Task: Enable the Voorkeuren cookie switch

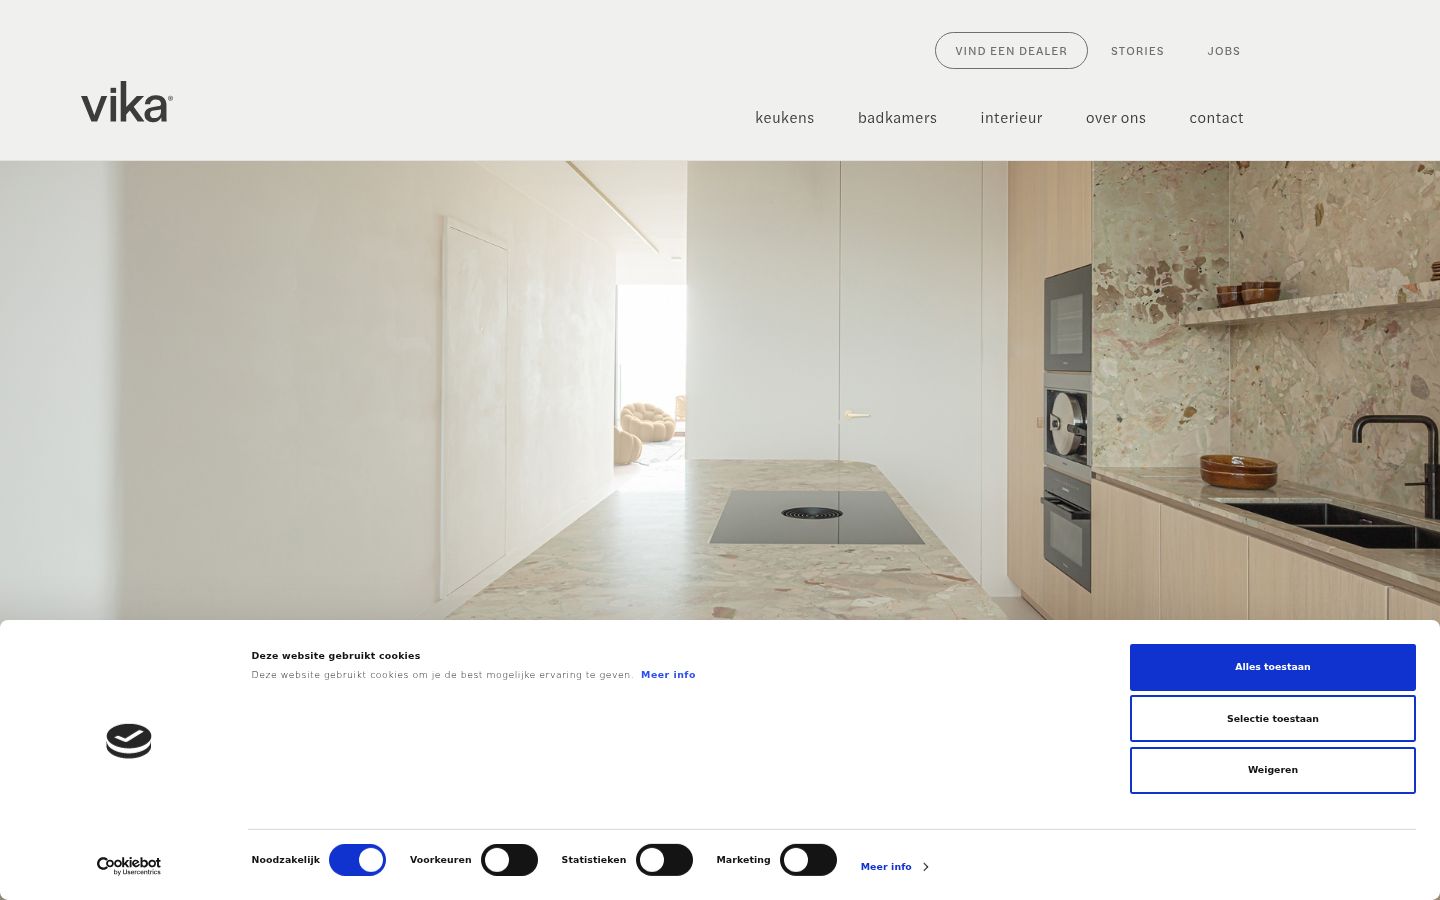Action: pyautogui.click(x=509, y=860)
